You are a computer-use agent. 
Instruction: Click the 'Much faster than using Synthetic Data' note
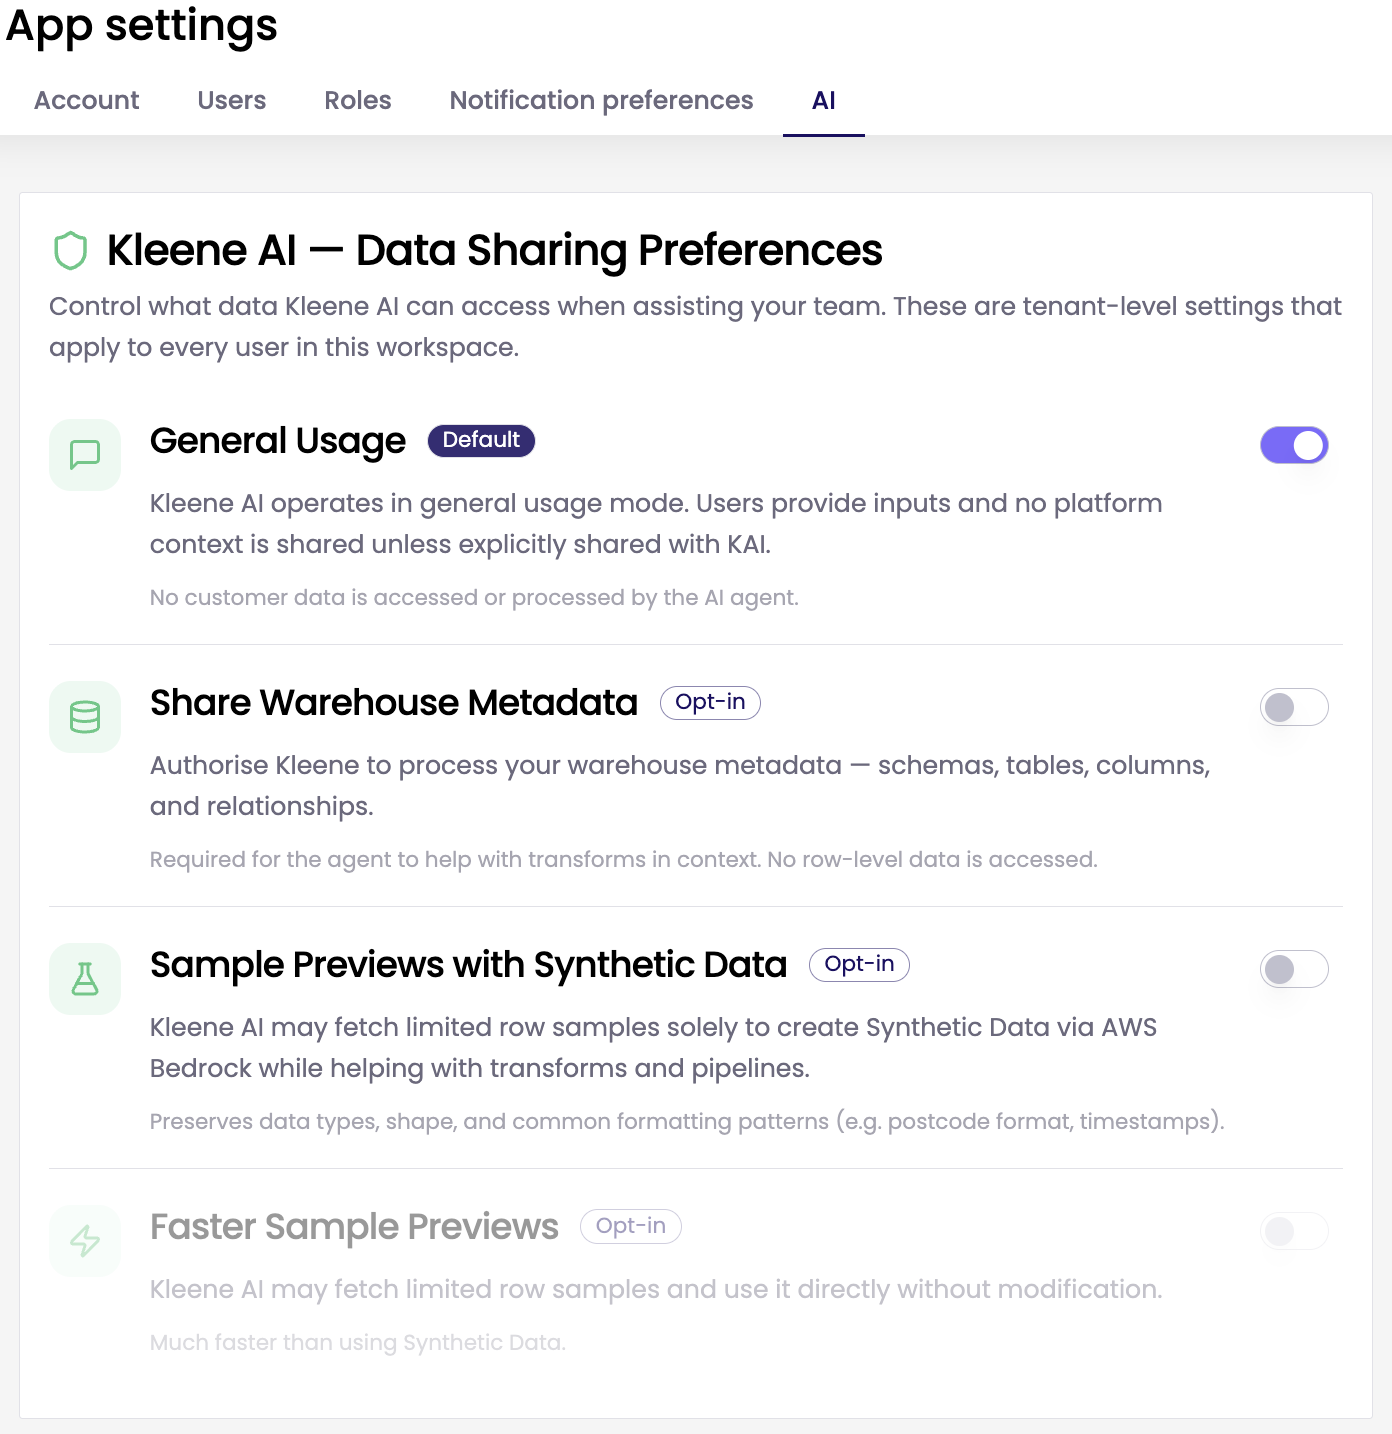358,1343
